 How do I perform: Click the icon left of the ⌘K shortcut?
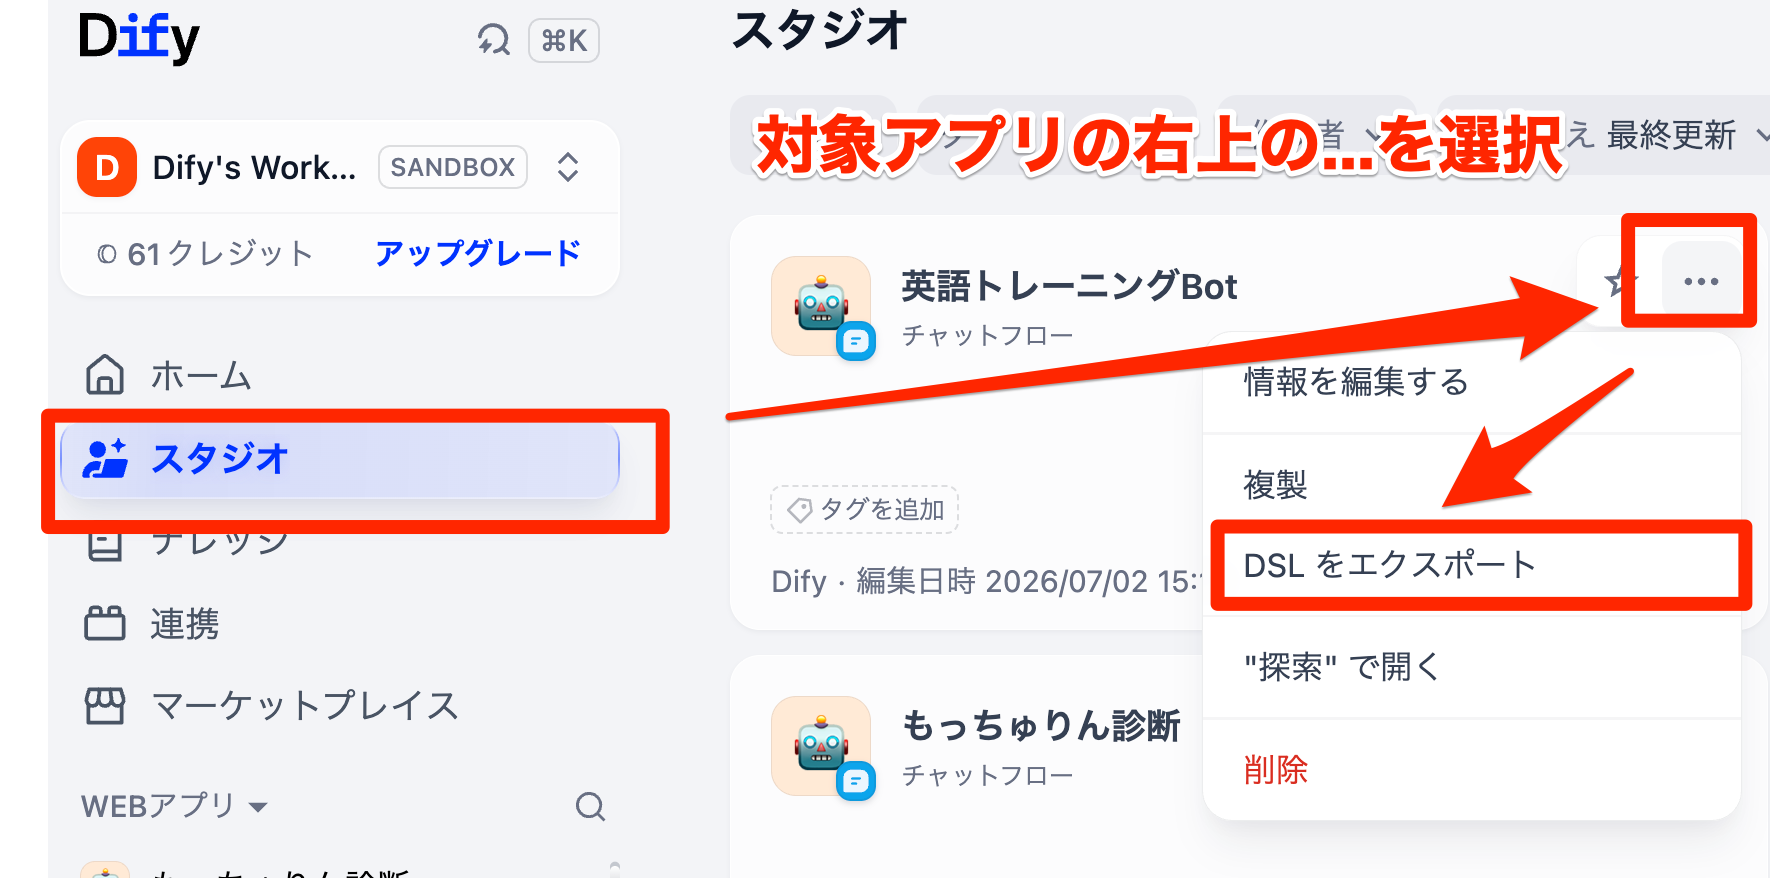[494, 40]
